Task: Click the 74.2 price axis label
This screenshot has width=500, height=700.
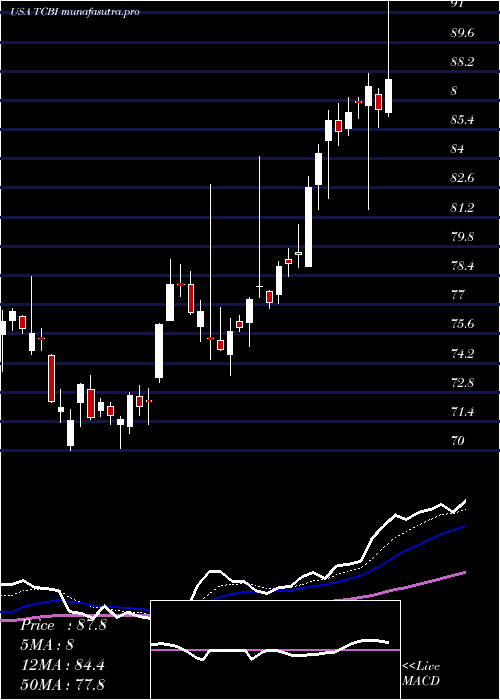Action: pos(462,354)
